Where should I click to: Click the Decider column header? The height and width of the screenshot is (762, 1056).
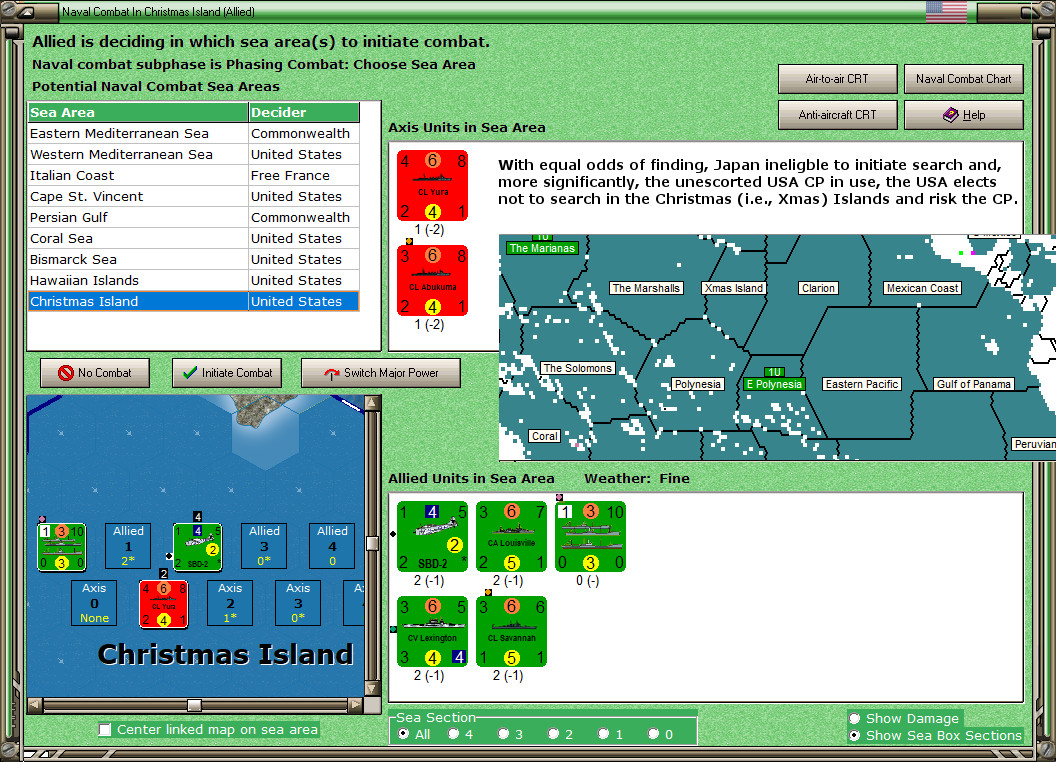(304, 113)
